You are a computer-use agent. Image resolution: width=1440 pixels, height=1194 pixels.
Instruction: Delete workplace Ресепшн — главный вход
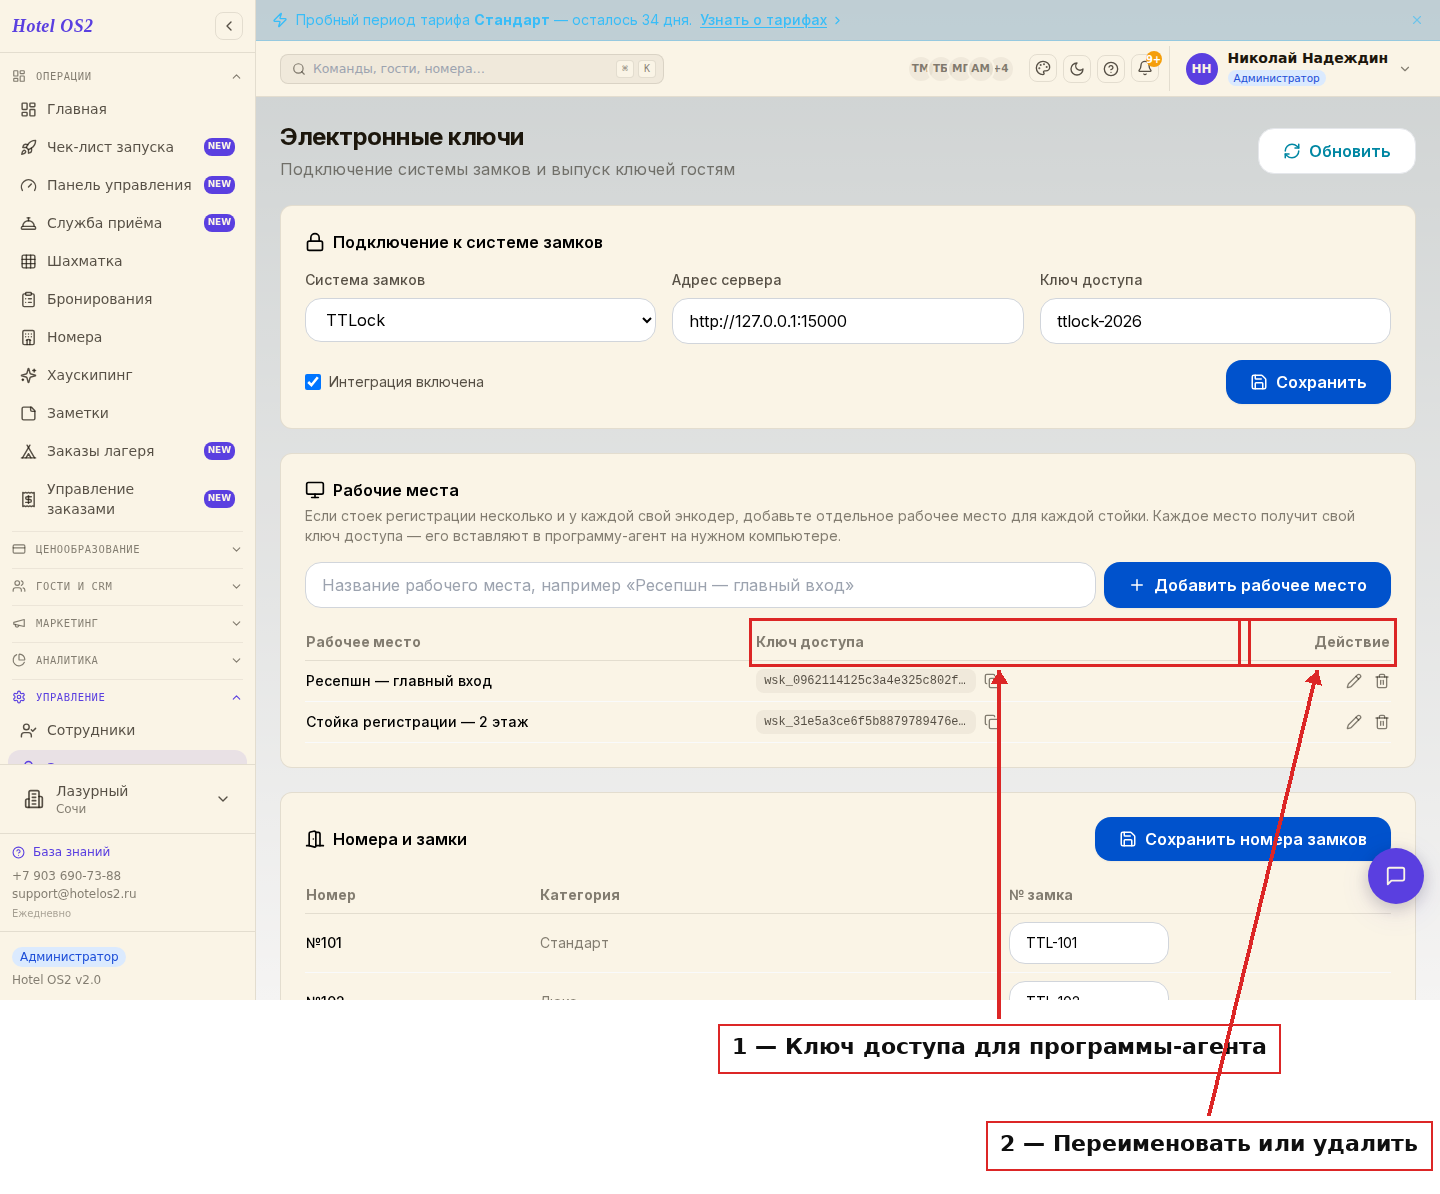(x=1382, y=681)
